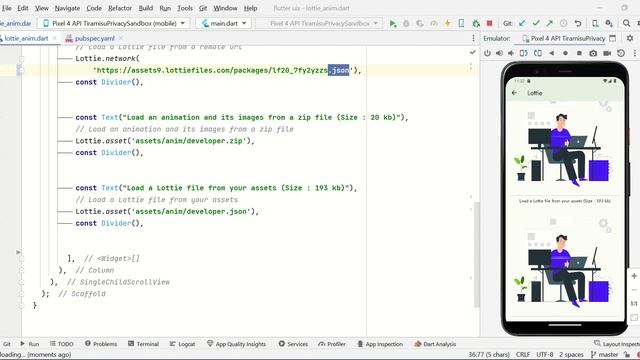Click the emulator power button
The image size is (640, 360).
487,53
